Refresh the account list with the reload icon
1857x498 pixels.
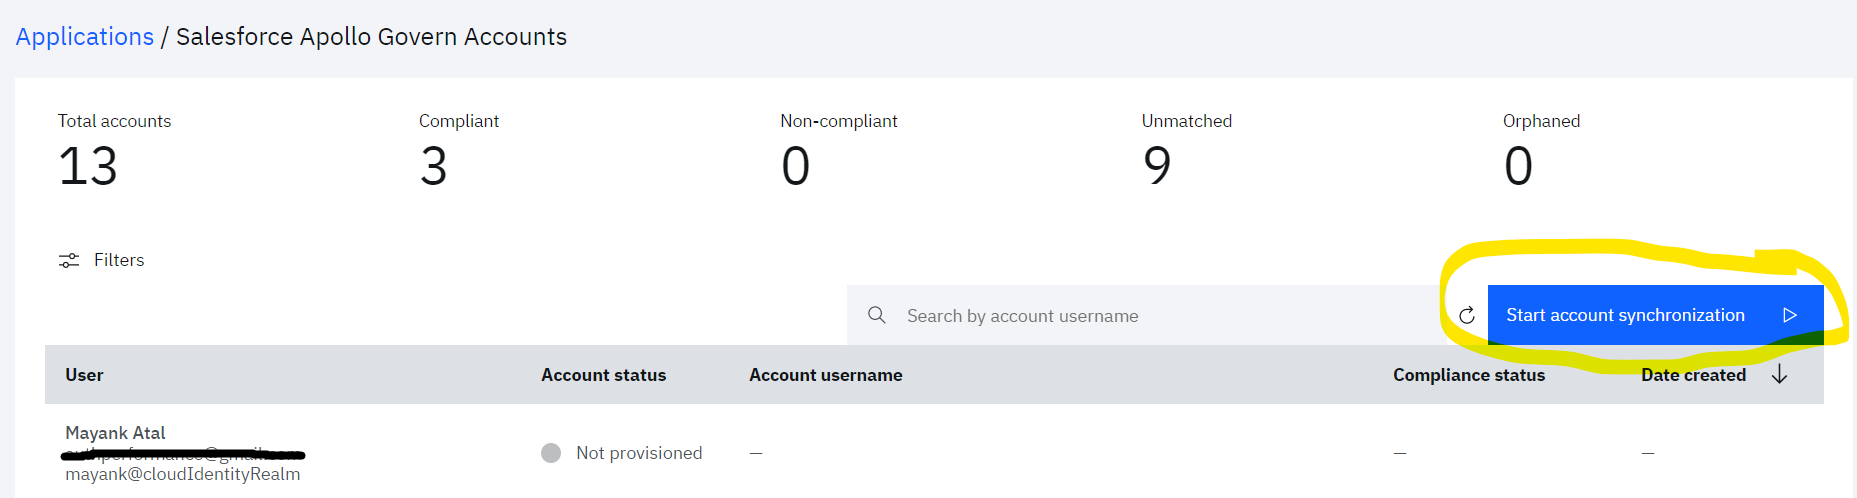click(1467, 315)
